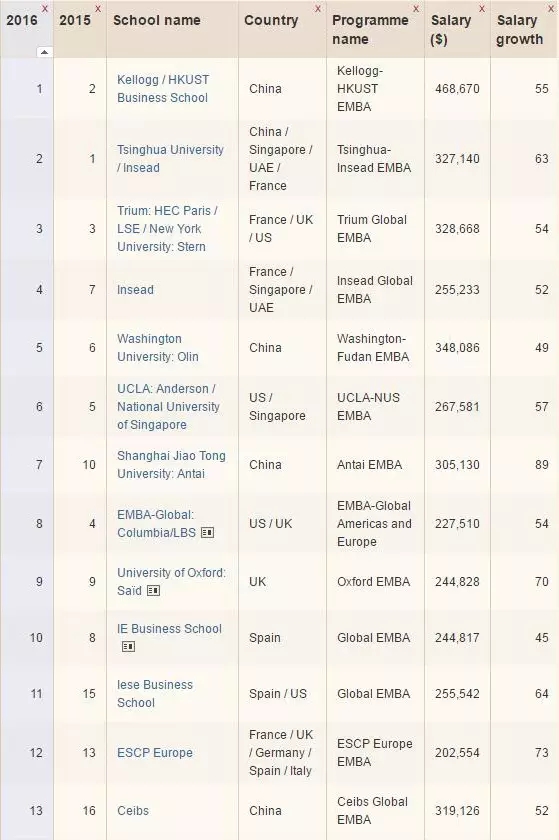Click the profile icon under IE Business School
This screenshot has height=840, width=559.
pos(128,647)
